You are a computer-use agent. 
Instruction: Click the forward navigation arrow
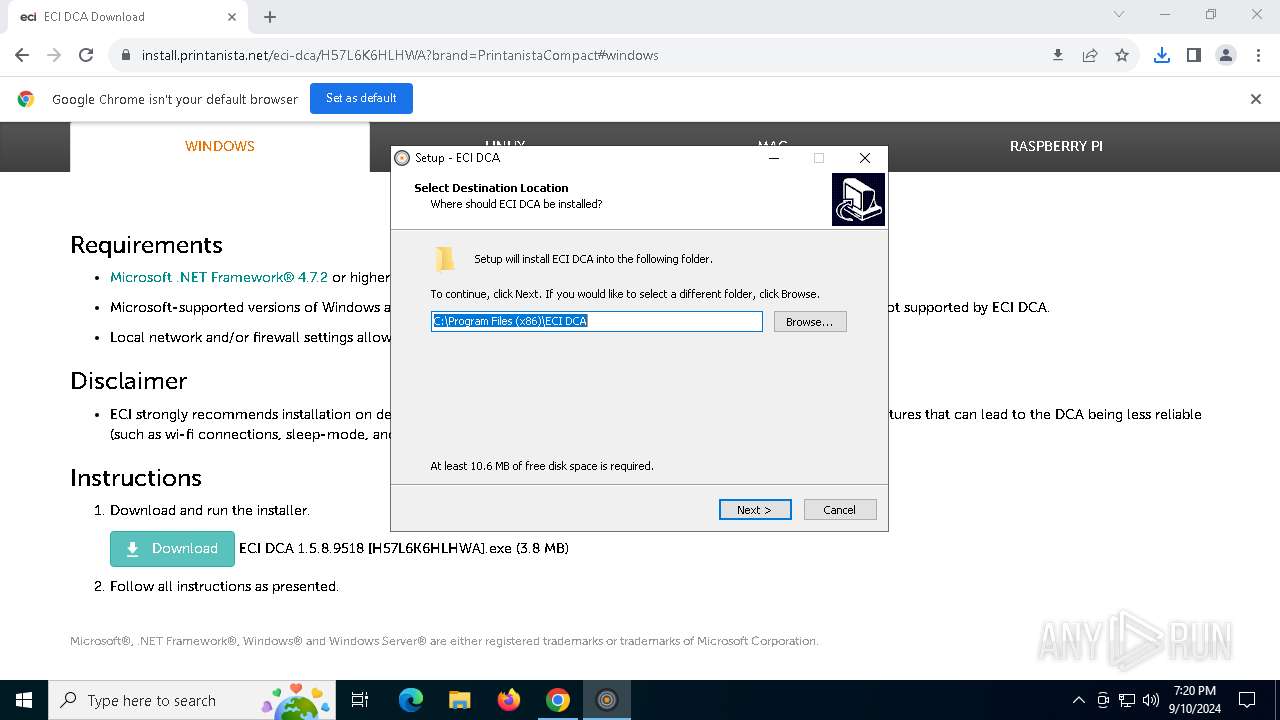pos(54,55)
